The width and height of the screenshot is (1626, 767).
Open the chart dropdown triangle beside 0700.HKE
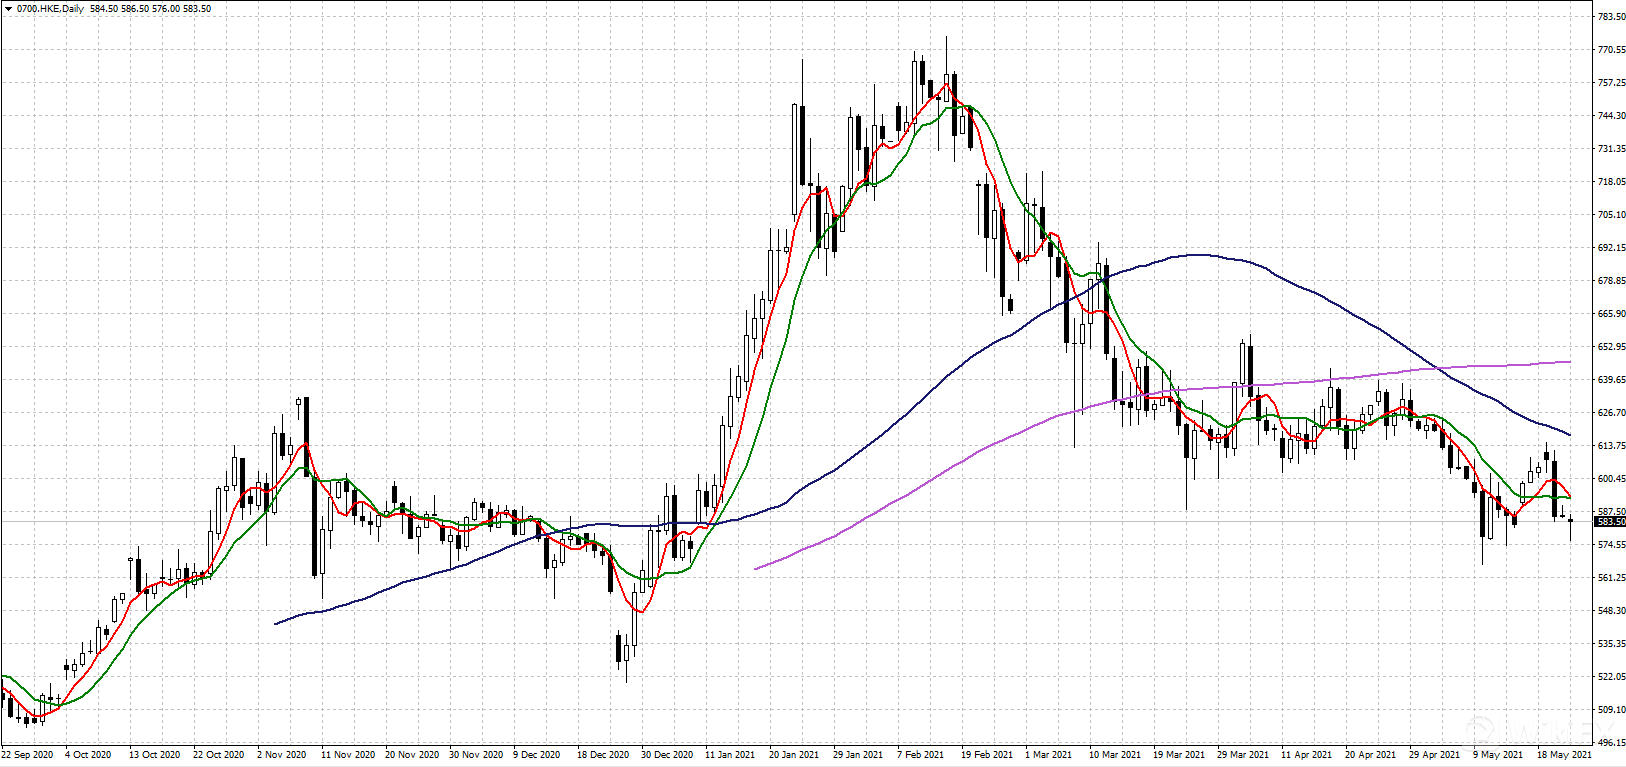[8, 9]
